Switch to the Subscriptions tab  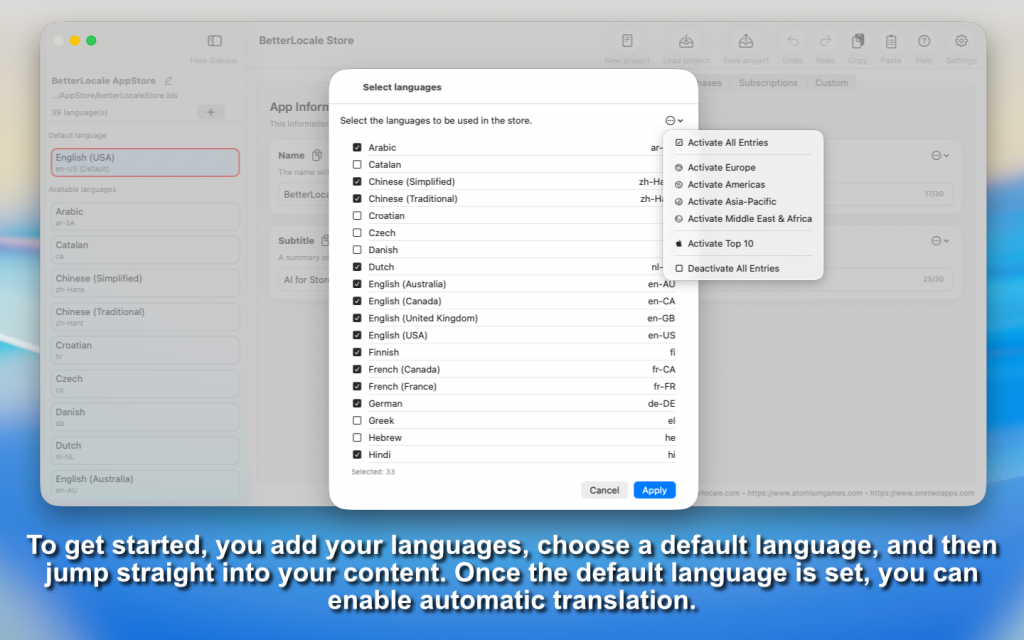(x=768, y=83)
